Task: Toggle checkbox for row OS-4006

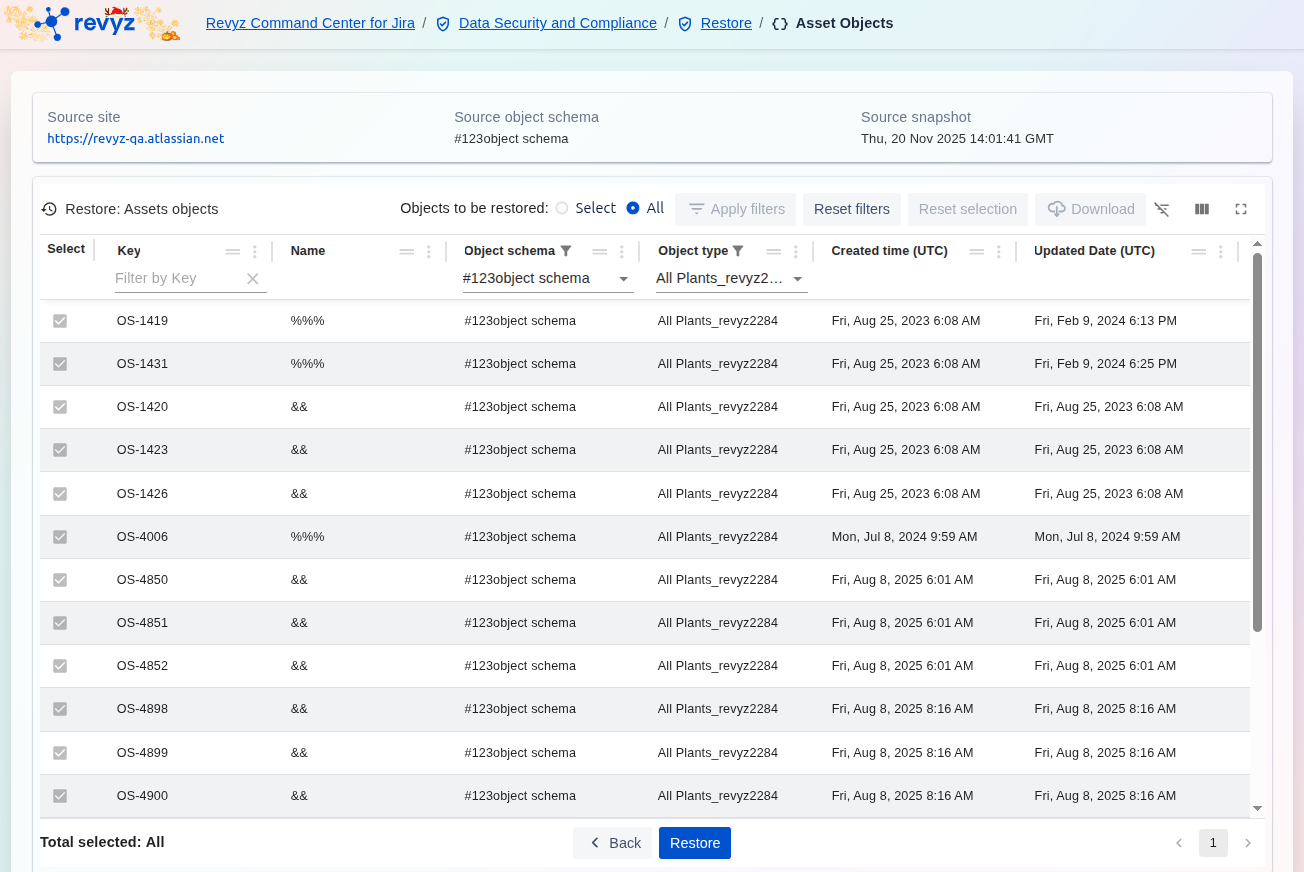Action: point(60,537)
